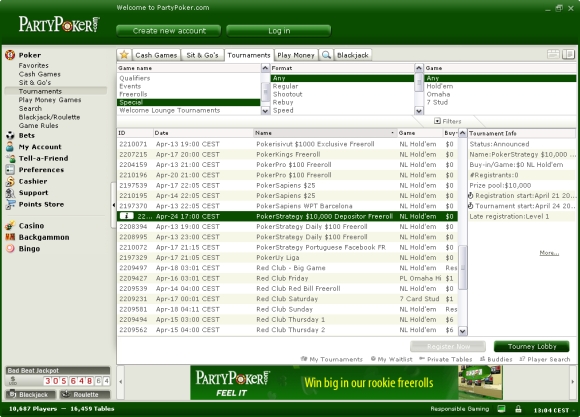The width and height of the screenshot is (580, 417).
Task: Click the Tell-a-Friend icon
Action: coord(10,158)
